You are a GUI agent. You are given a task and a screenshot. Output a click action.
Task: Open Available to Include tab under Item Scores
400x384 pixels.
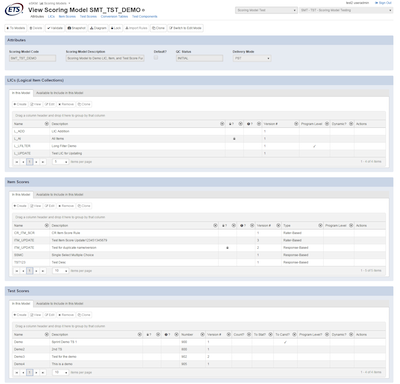[60, 195]
